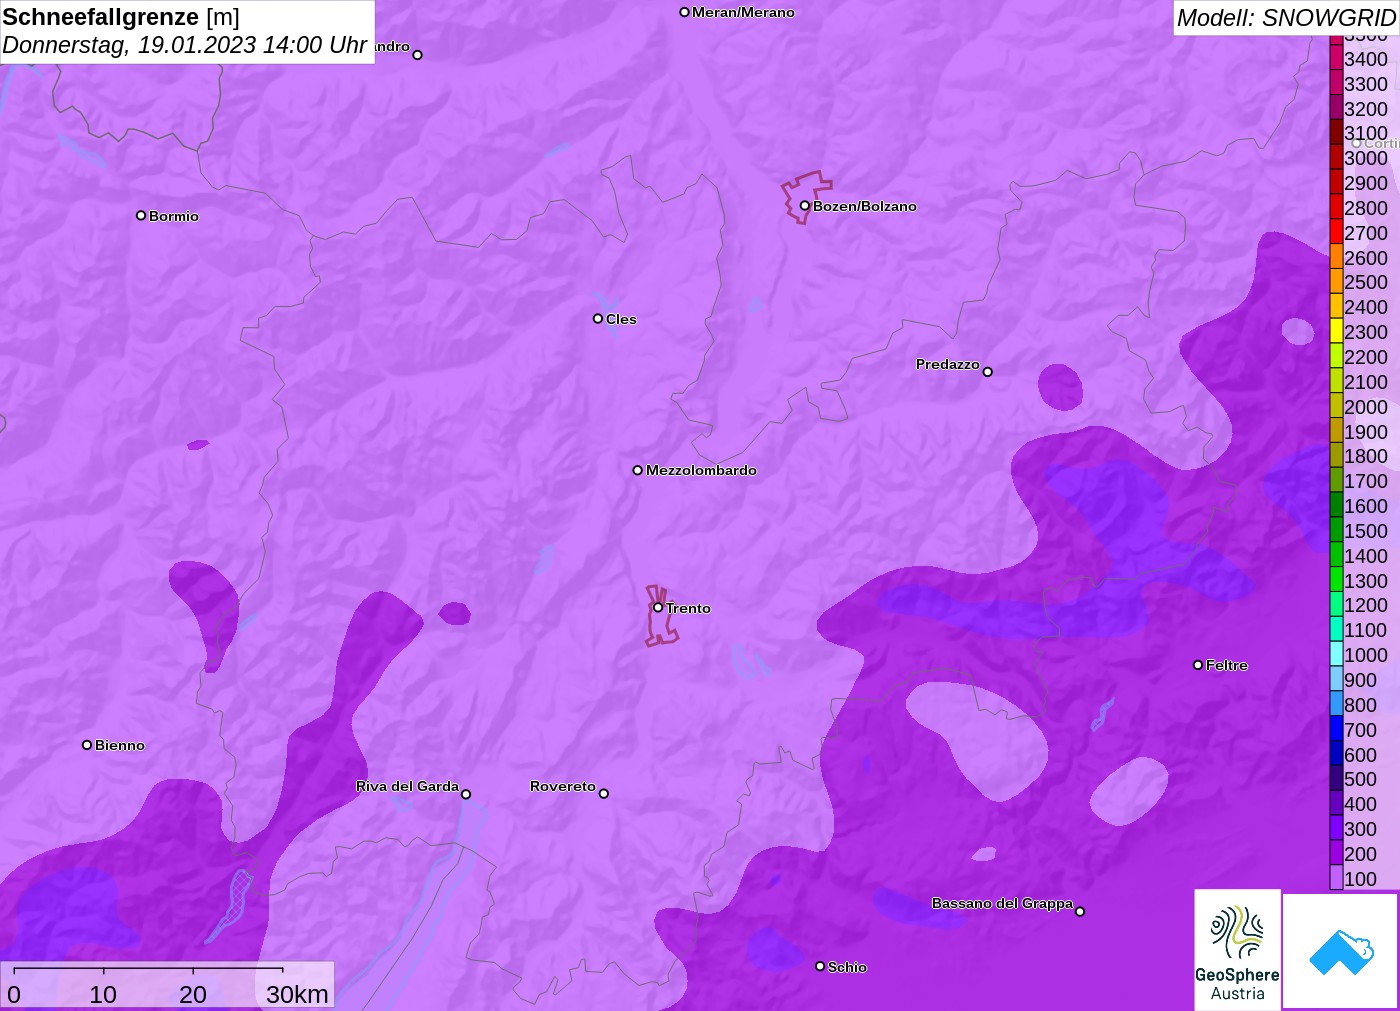Click the Bassano del Grappa label
Screen dimensions: 1400x1011
click(x=1002, y=903)
